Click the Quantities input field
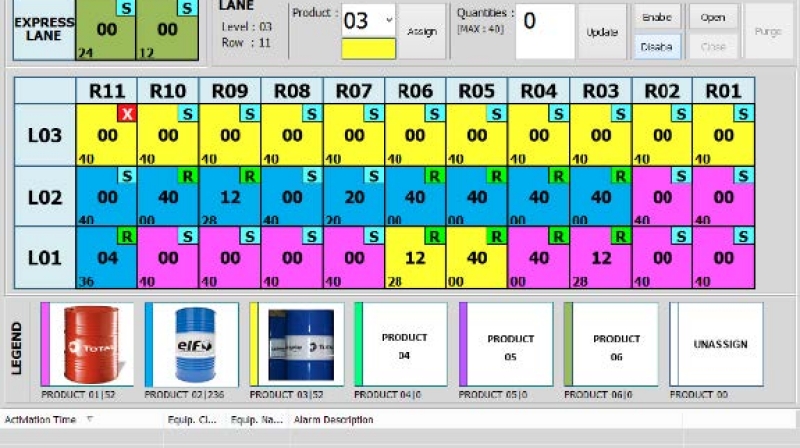800x448 pixels. click(544, 31)
